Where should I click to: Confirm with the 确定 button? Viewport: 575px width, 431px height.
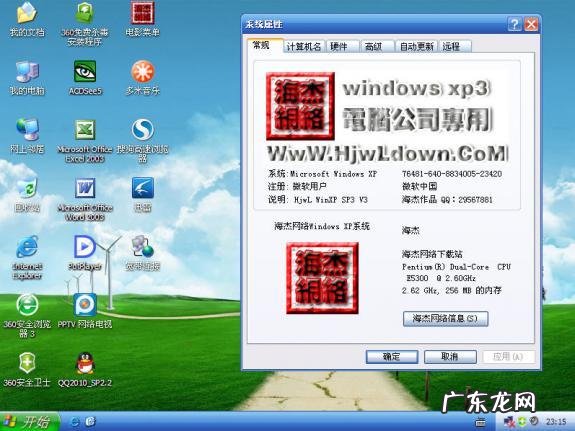(392, 357)
